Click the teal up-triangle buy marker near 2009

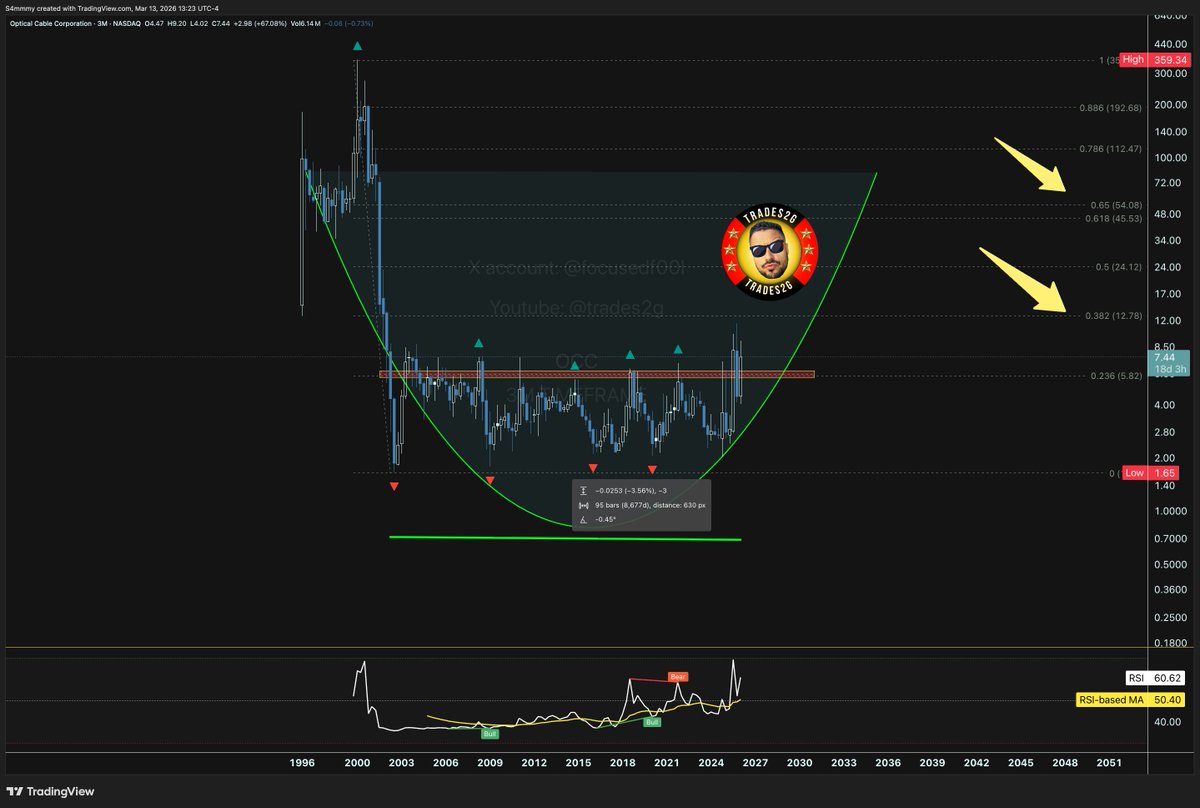point(478,342)
